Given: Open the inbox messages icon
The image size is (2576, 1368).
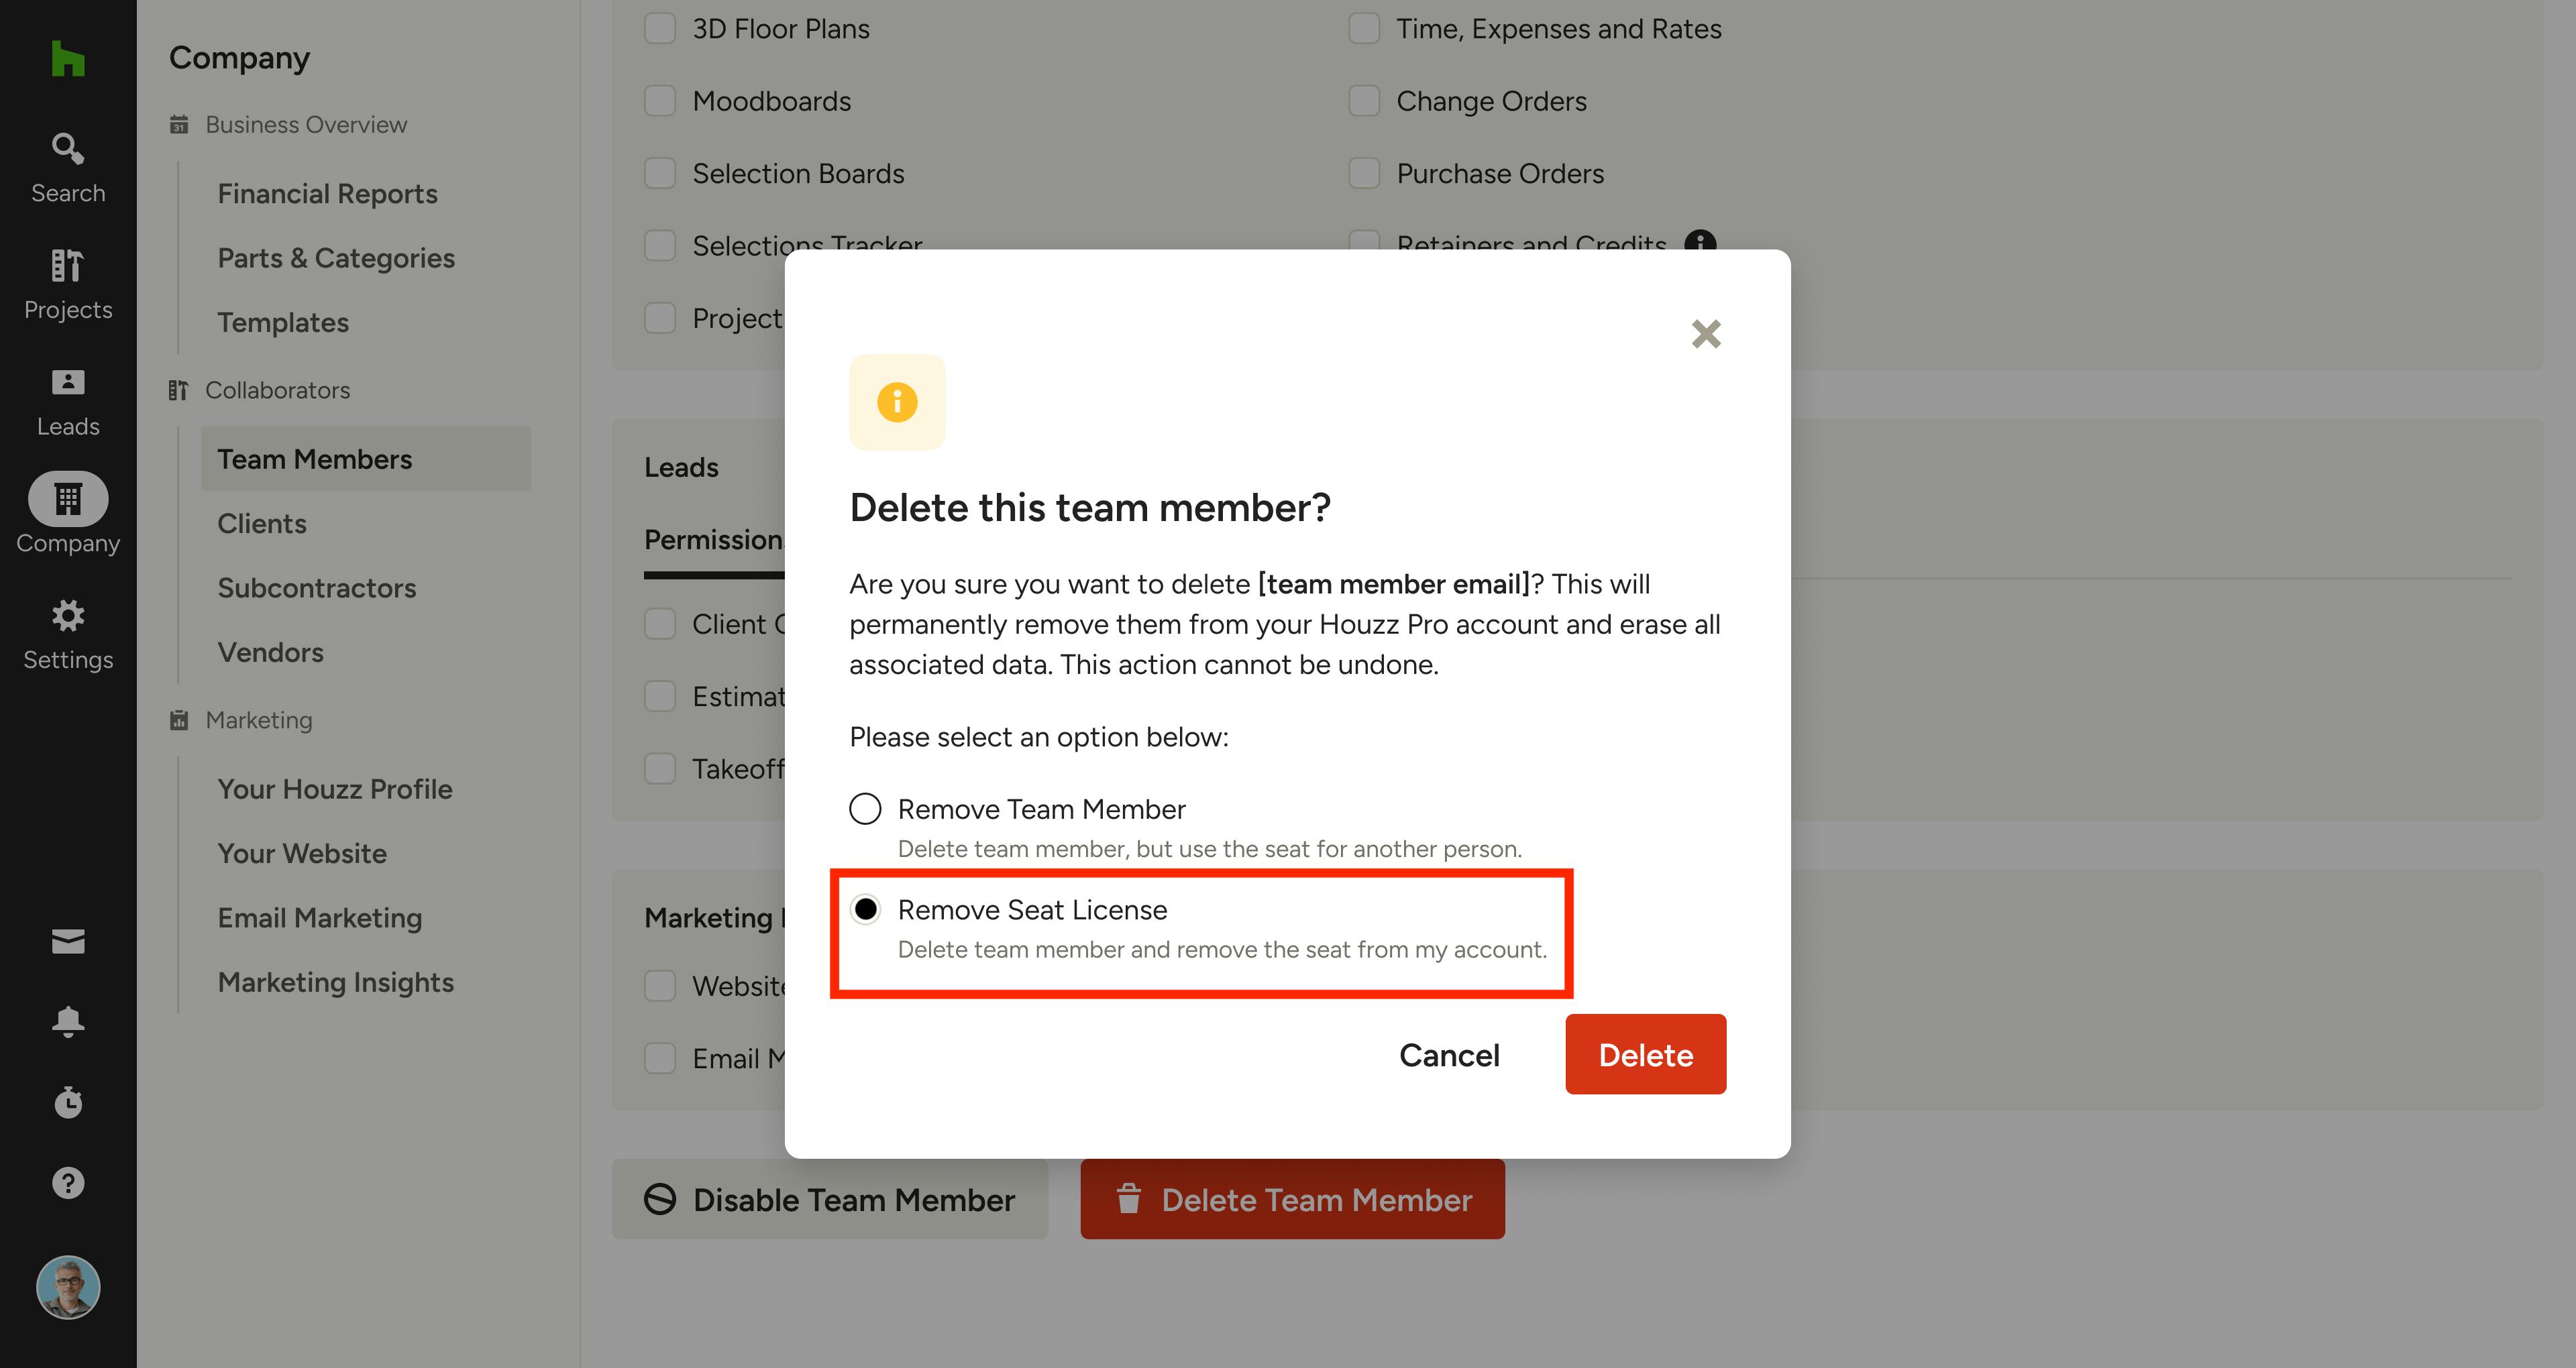Looking at the screenshot, I should tap(68, 941).
